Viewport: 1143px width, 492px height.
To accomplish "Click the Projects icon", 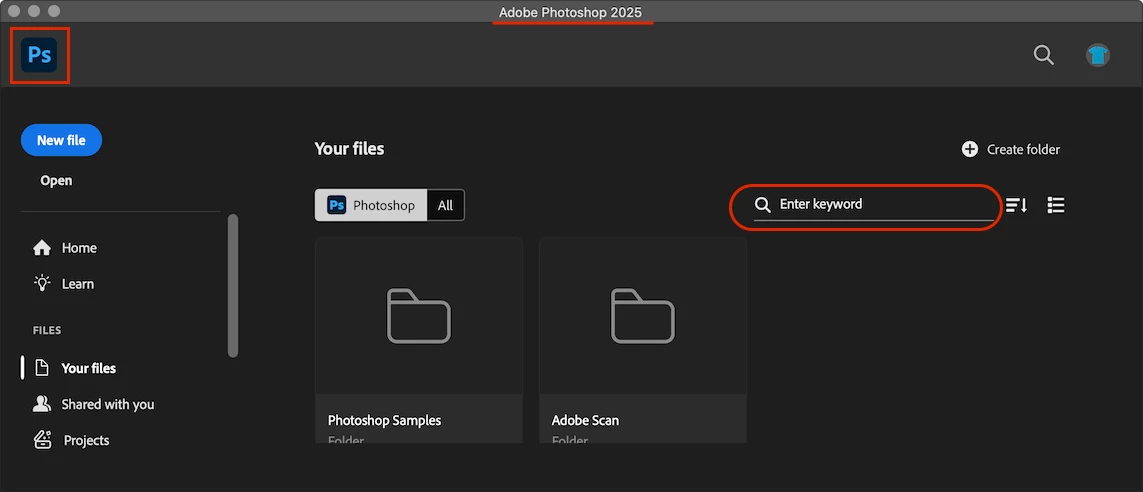I will 42,440.
